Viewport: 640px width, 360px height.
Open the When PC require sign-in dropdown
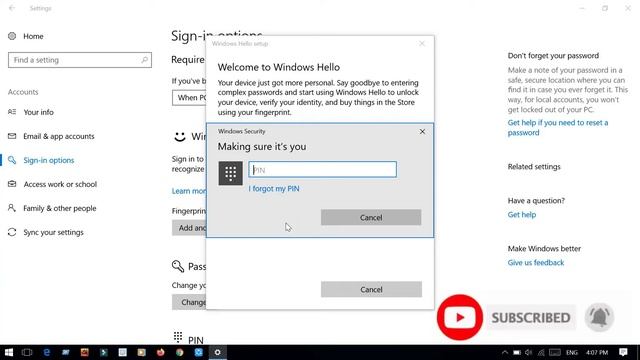pyautogui.click(x=189, y=98)
